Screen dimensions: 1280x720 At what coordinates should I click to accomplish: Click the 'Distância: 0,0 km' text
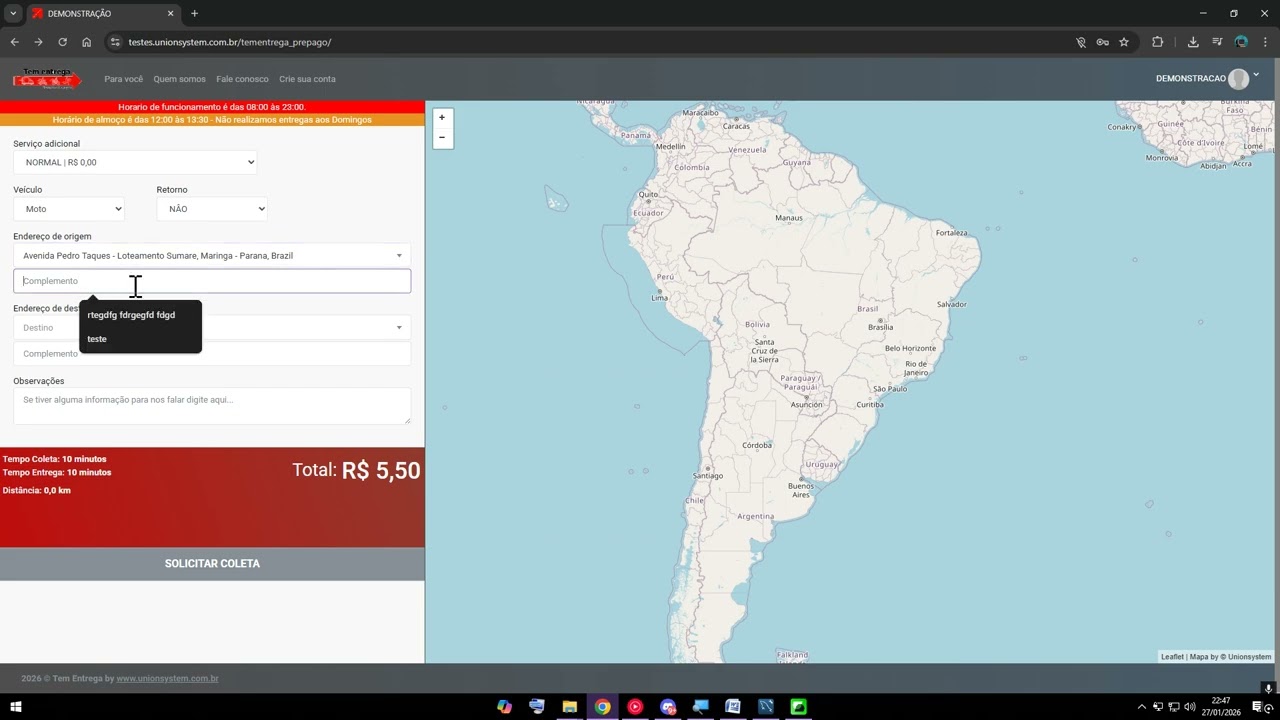pos(37,491)
